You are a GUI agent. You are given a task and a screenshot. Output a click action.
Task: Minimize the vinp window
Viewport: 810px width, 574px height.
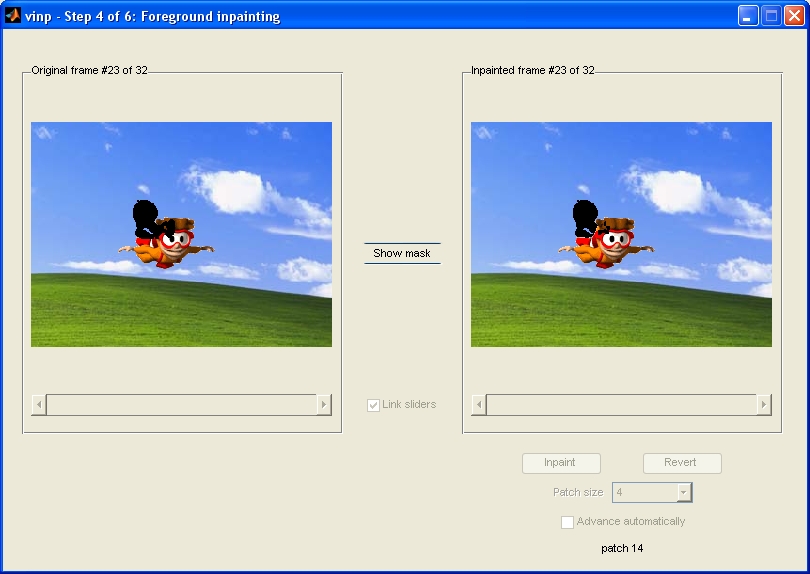click(x=748, y=16)
